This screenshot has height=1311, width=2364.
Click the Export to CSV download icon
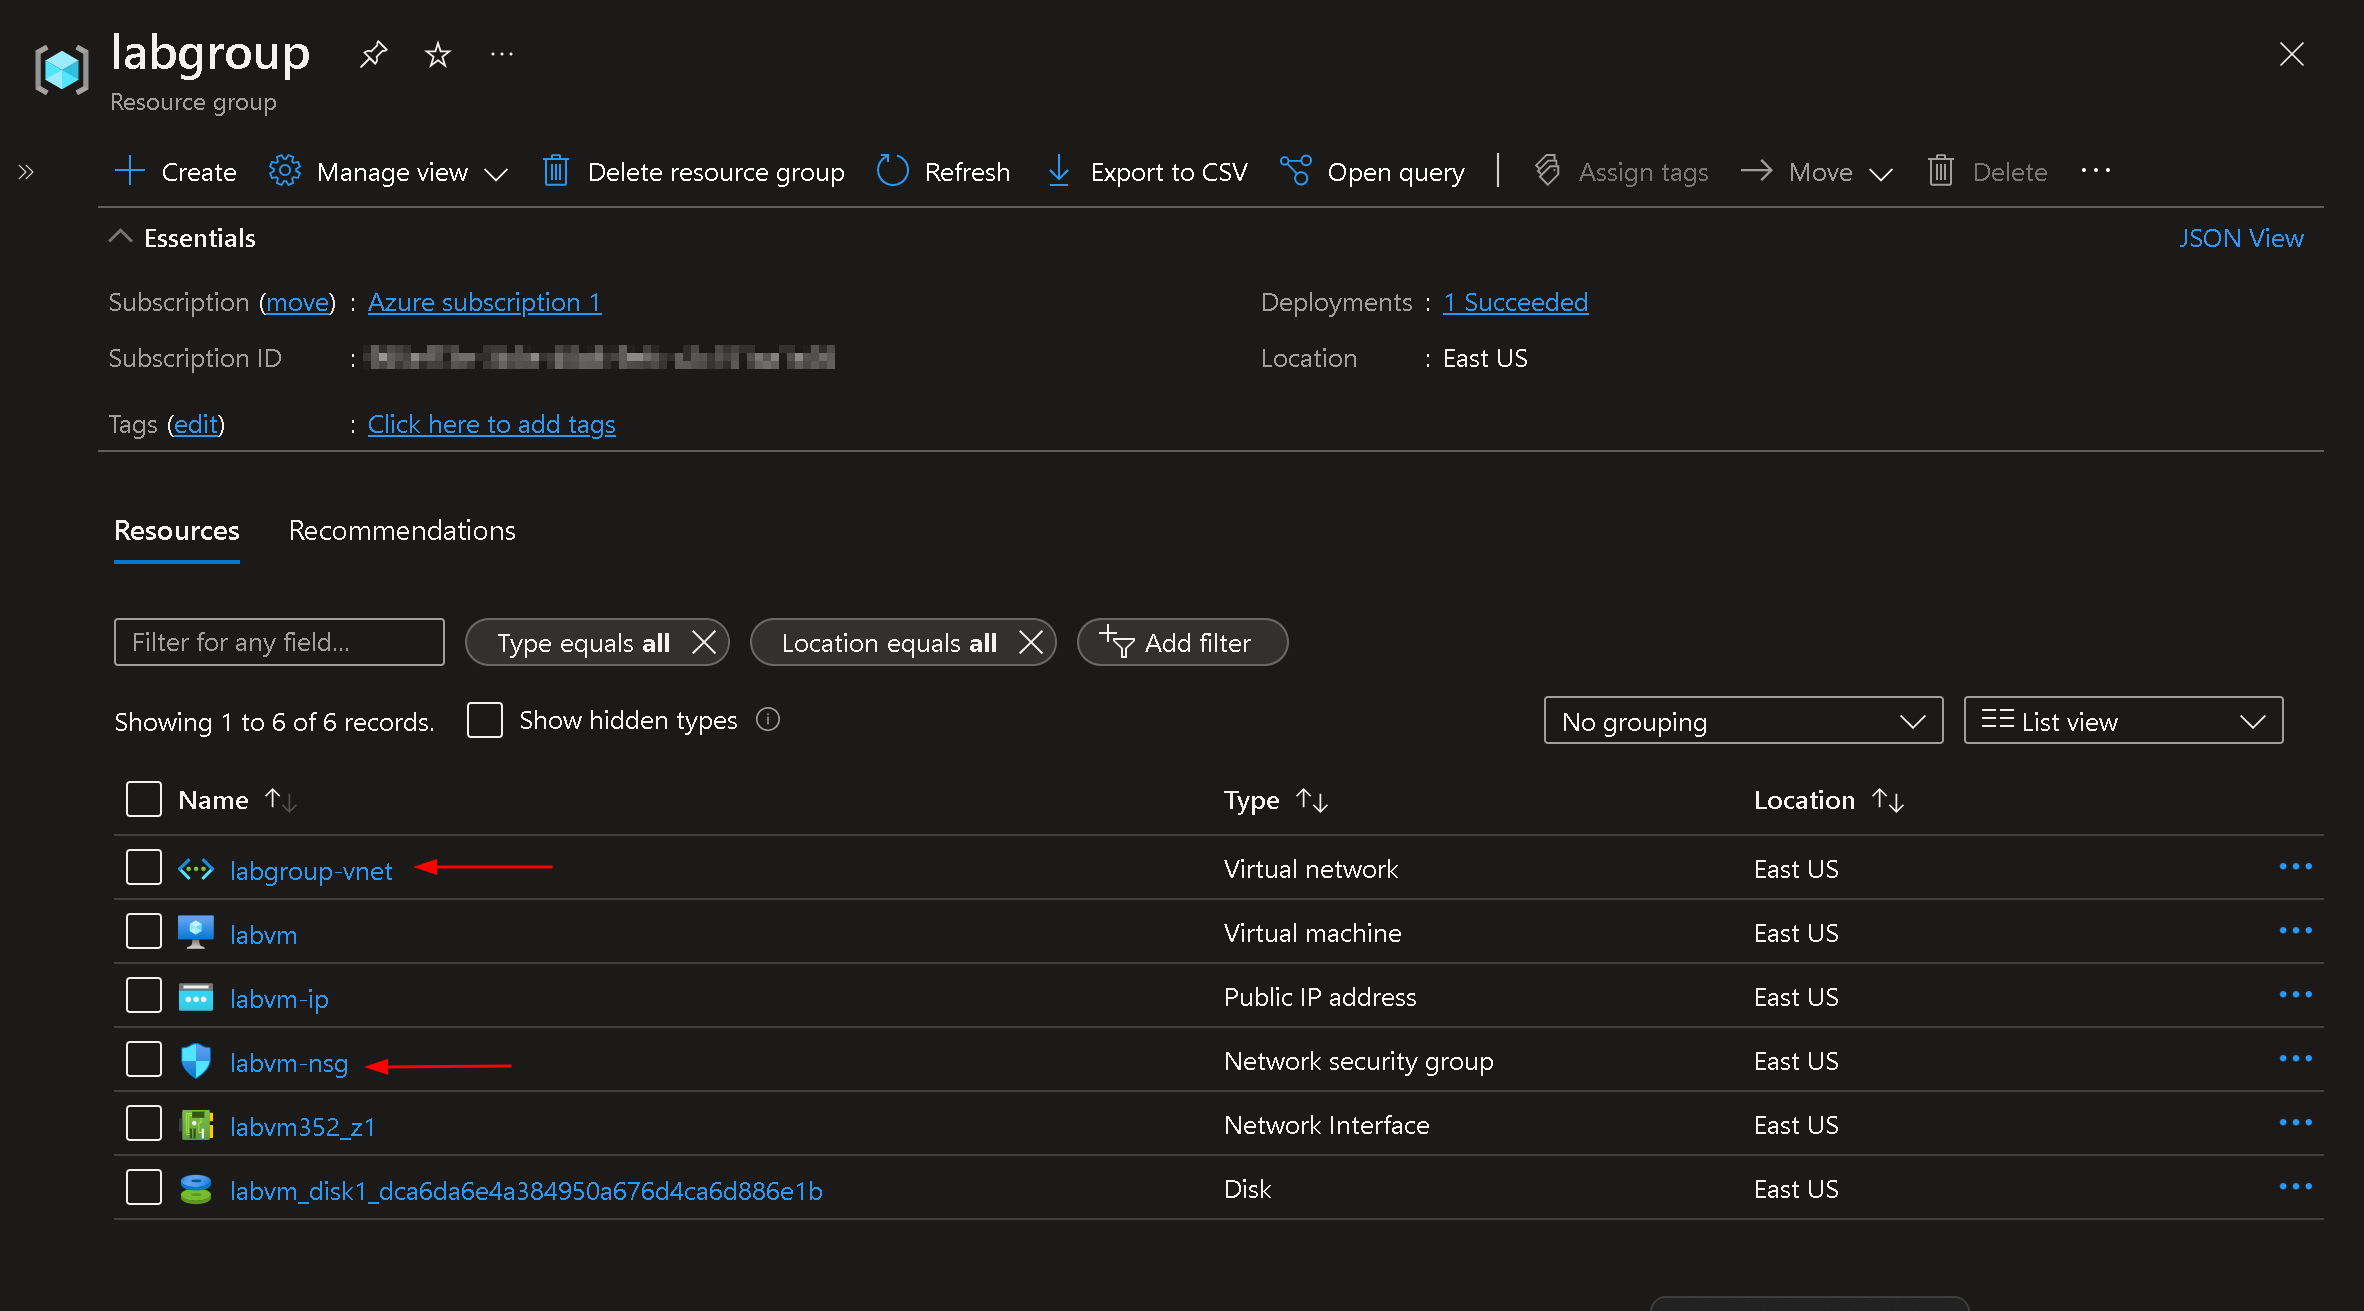coord(1058,171)
